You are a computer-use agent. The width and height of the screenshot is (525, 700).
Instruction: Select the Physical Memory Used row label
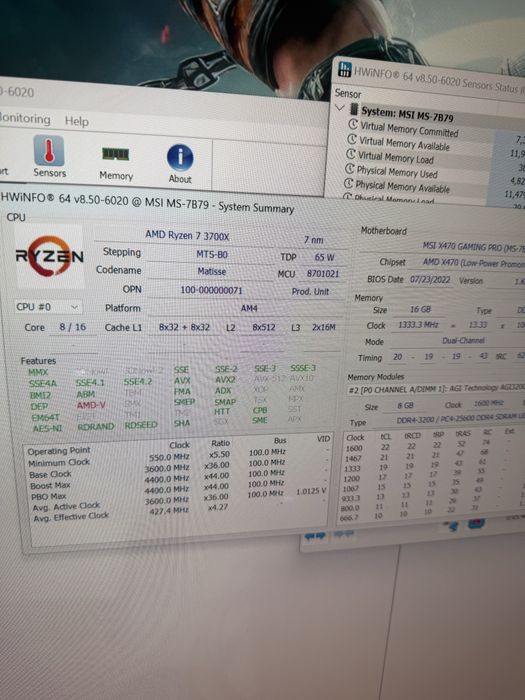pos(397,172)
